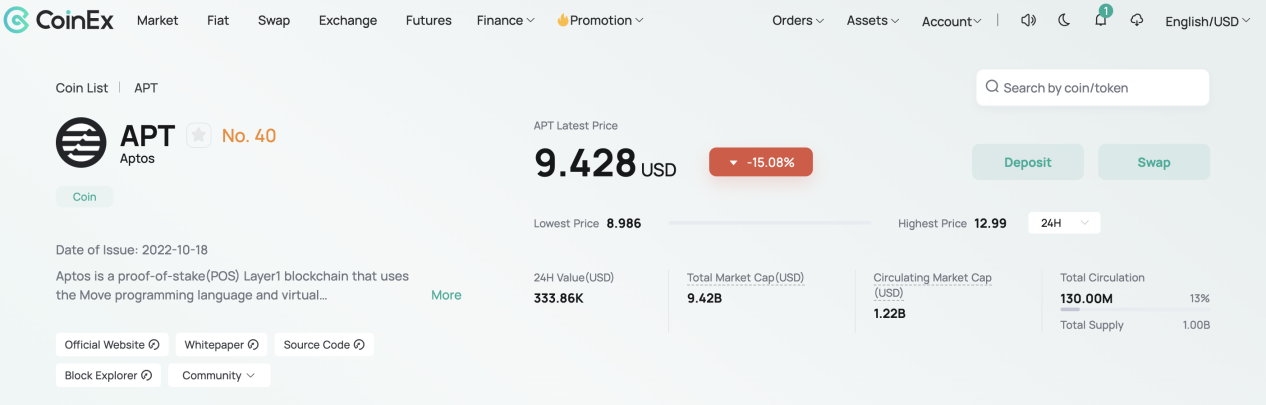The image size is (1266, 405).
Task: Click the 9.42B total market cap
Action: [705, 297]
